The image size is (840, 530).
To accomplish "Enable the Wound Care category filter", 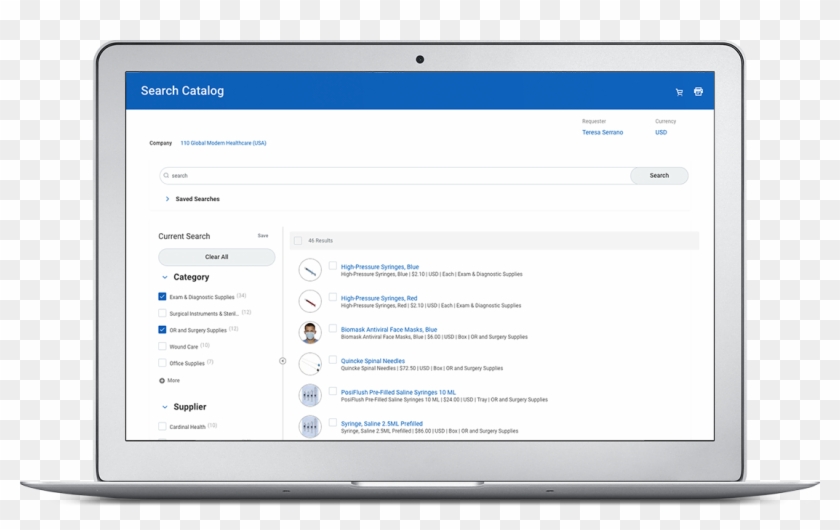I will (x=162, y=347).
